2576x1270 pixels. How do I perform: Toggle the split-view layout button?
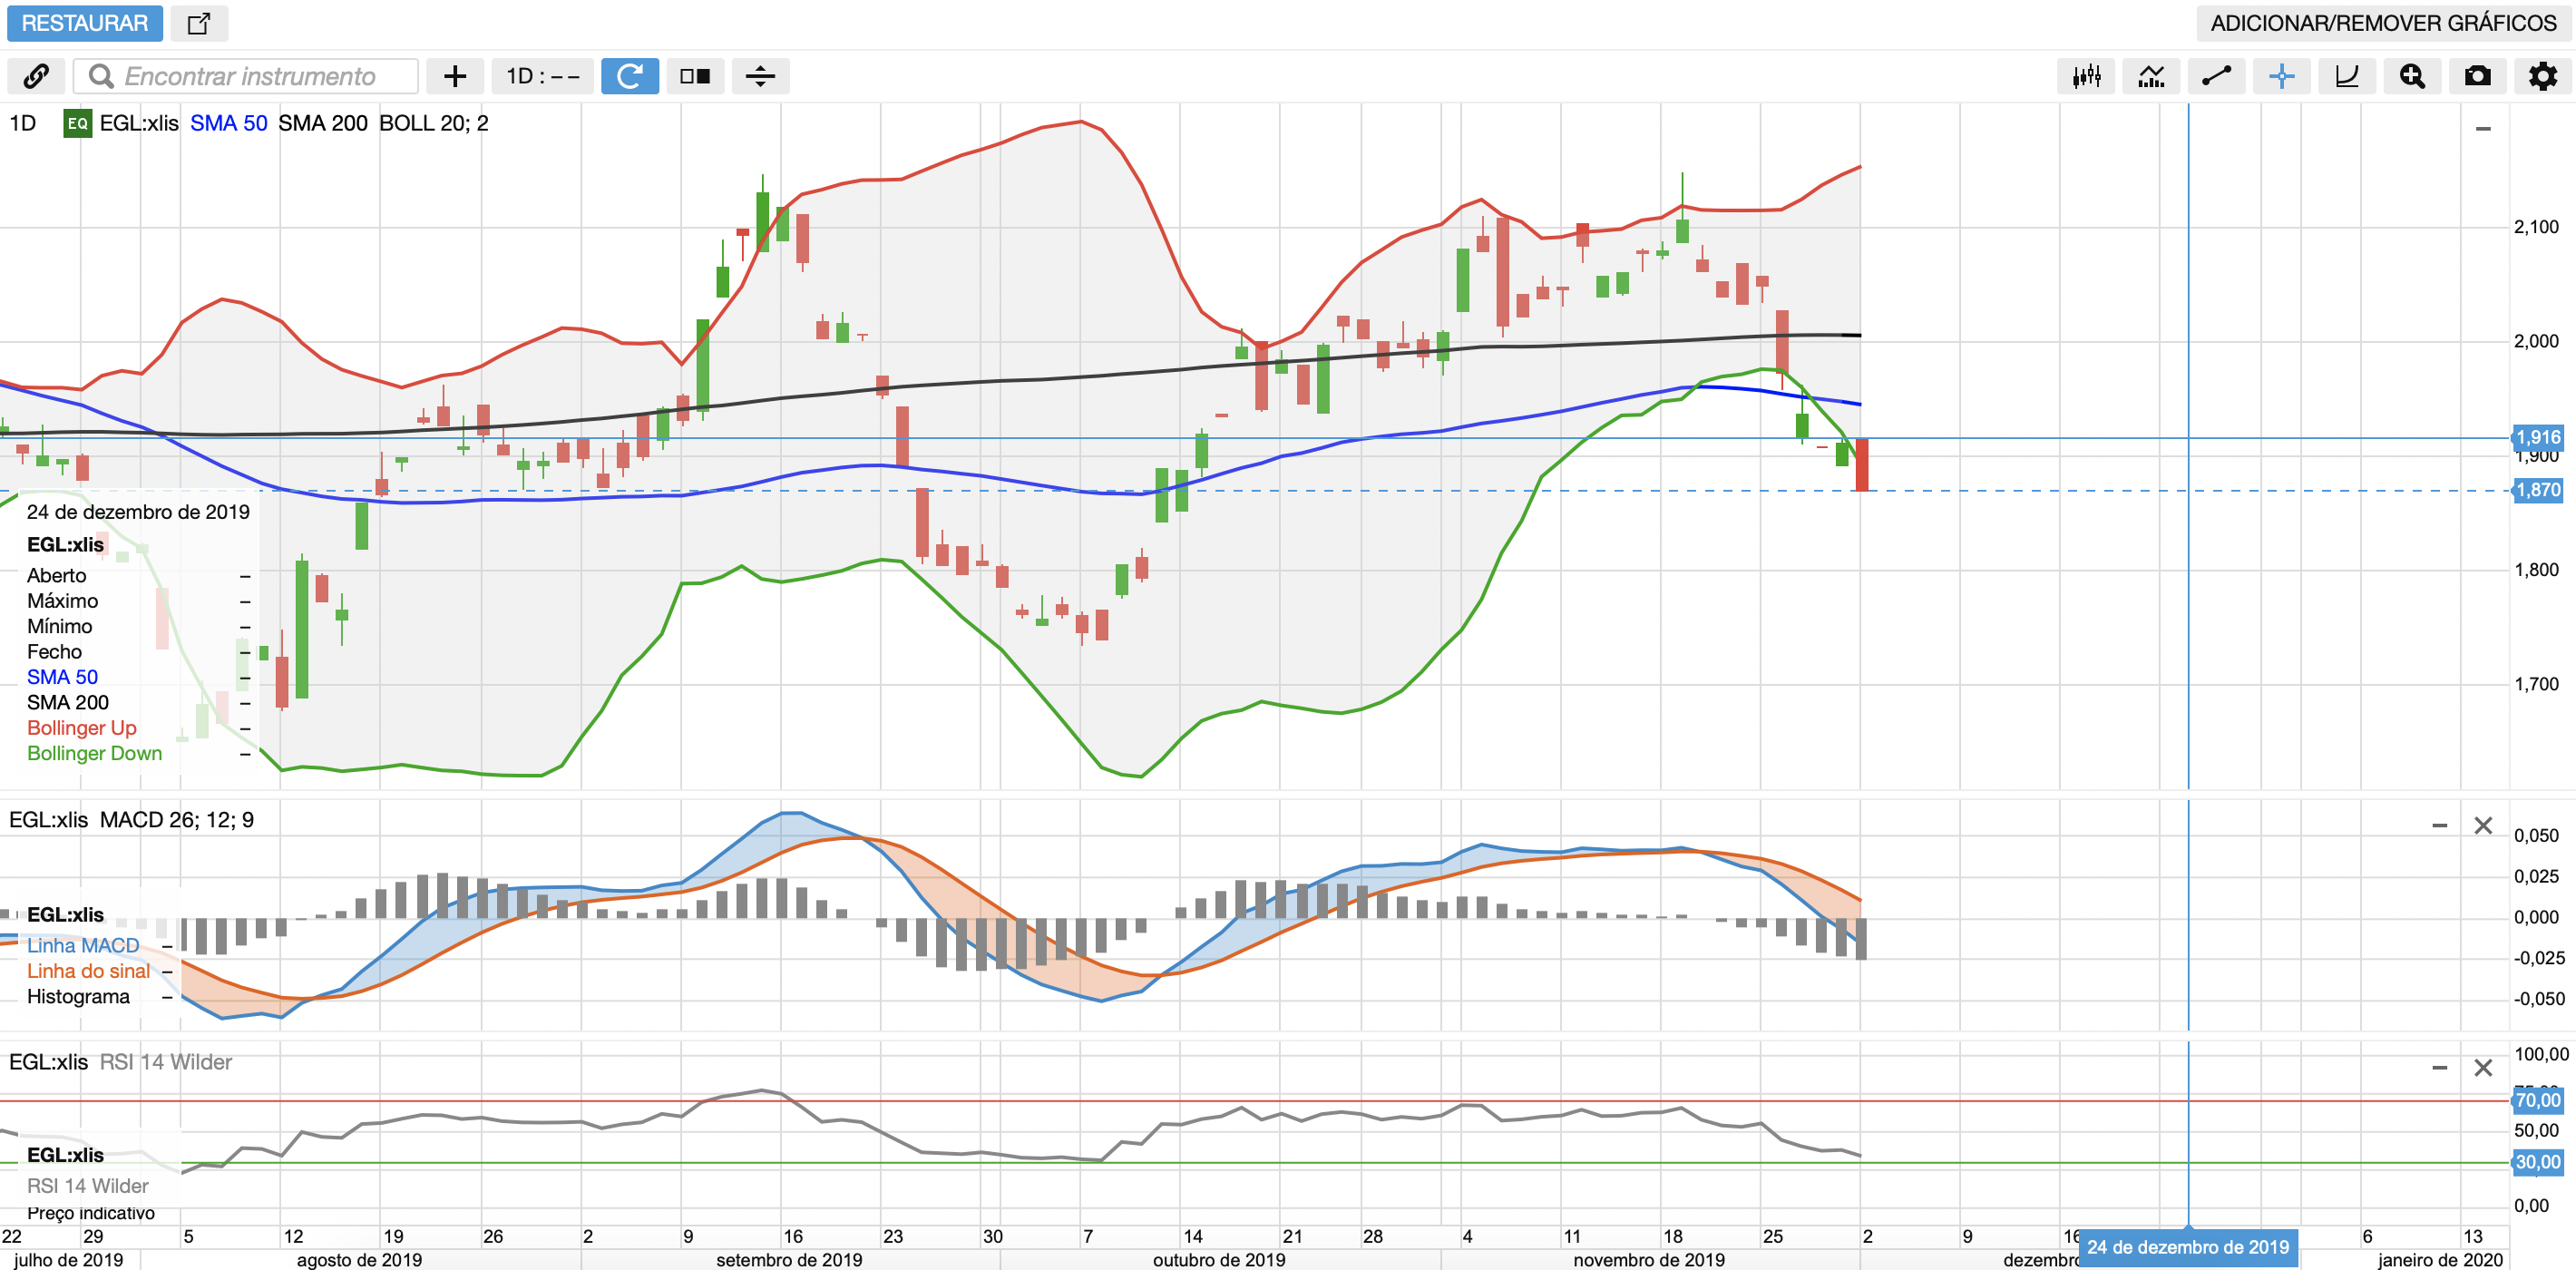click(695, 76)
